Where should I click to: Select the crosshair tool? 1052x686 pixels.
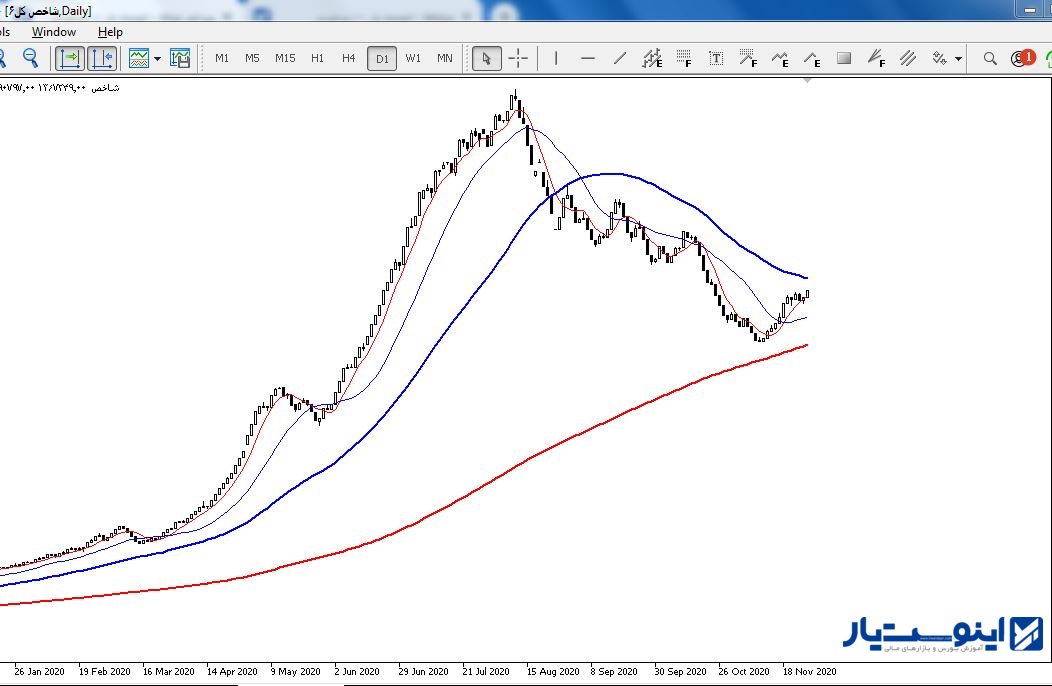(518, 58)
